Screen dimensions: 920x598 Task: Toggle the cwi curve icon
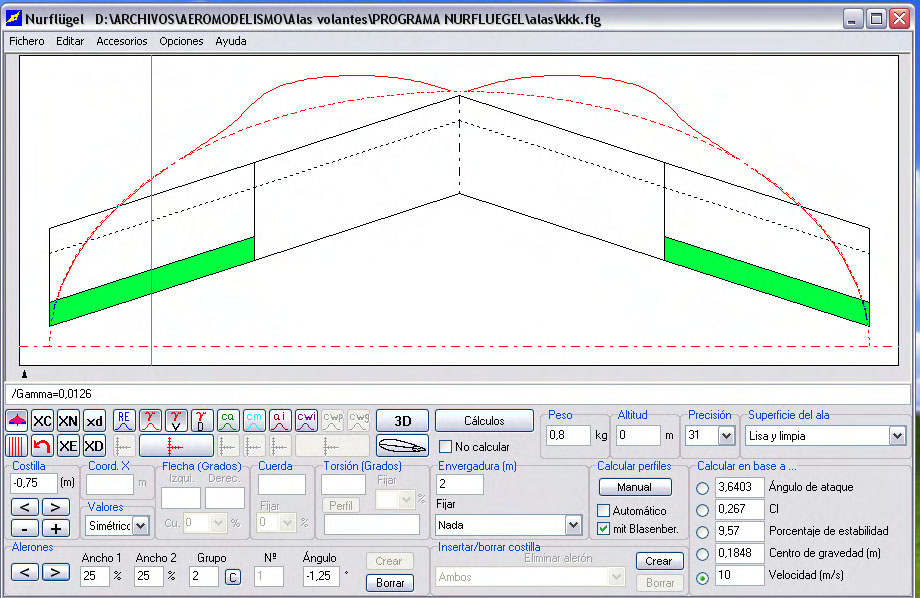click(306, 420)
